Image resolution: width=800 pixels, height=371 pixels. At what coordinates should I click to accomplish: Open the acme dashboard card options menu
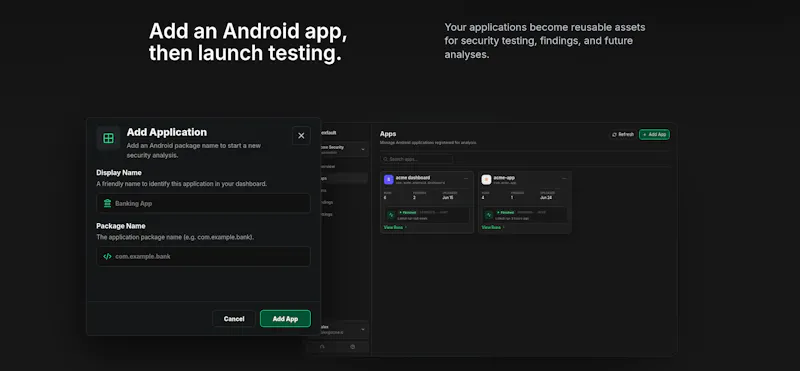pos(466,179)
